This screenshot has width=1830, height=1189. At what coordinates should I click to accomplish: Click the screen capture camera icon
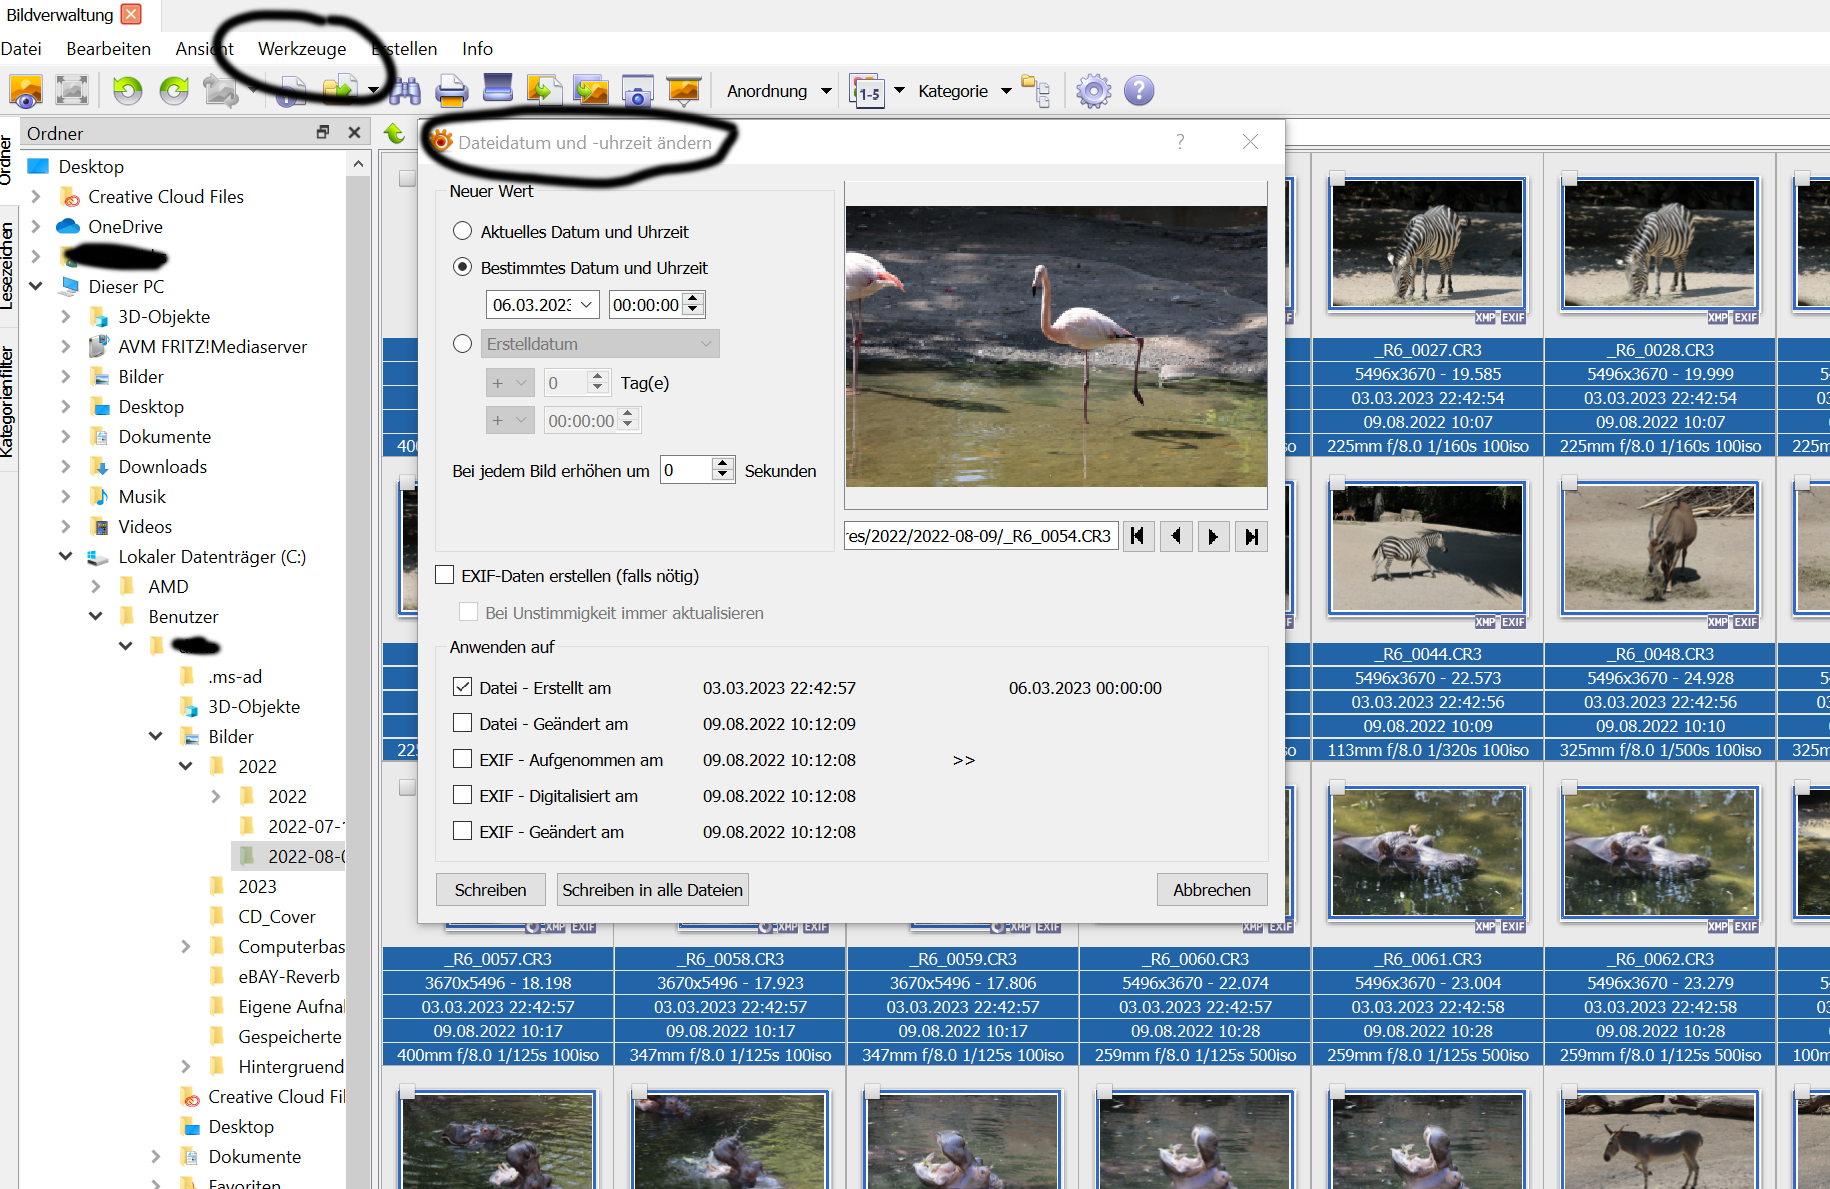[637, 91]
